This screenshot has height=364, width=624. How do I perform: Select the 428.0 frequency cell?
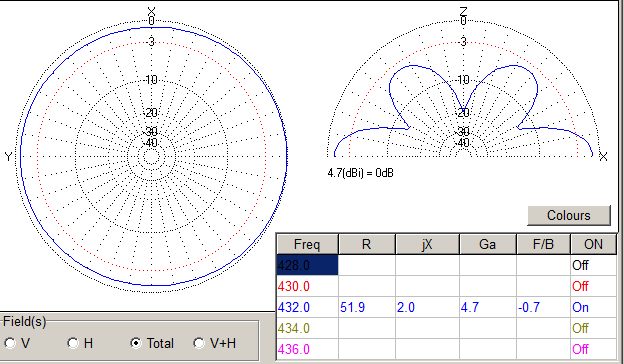pyautogui.click(x=307, y=265)
